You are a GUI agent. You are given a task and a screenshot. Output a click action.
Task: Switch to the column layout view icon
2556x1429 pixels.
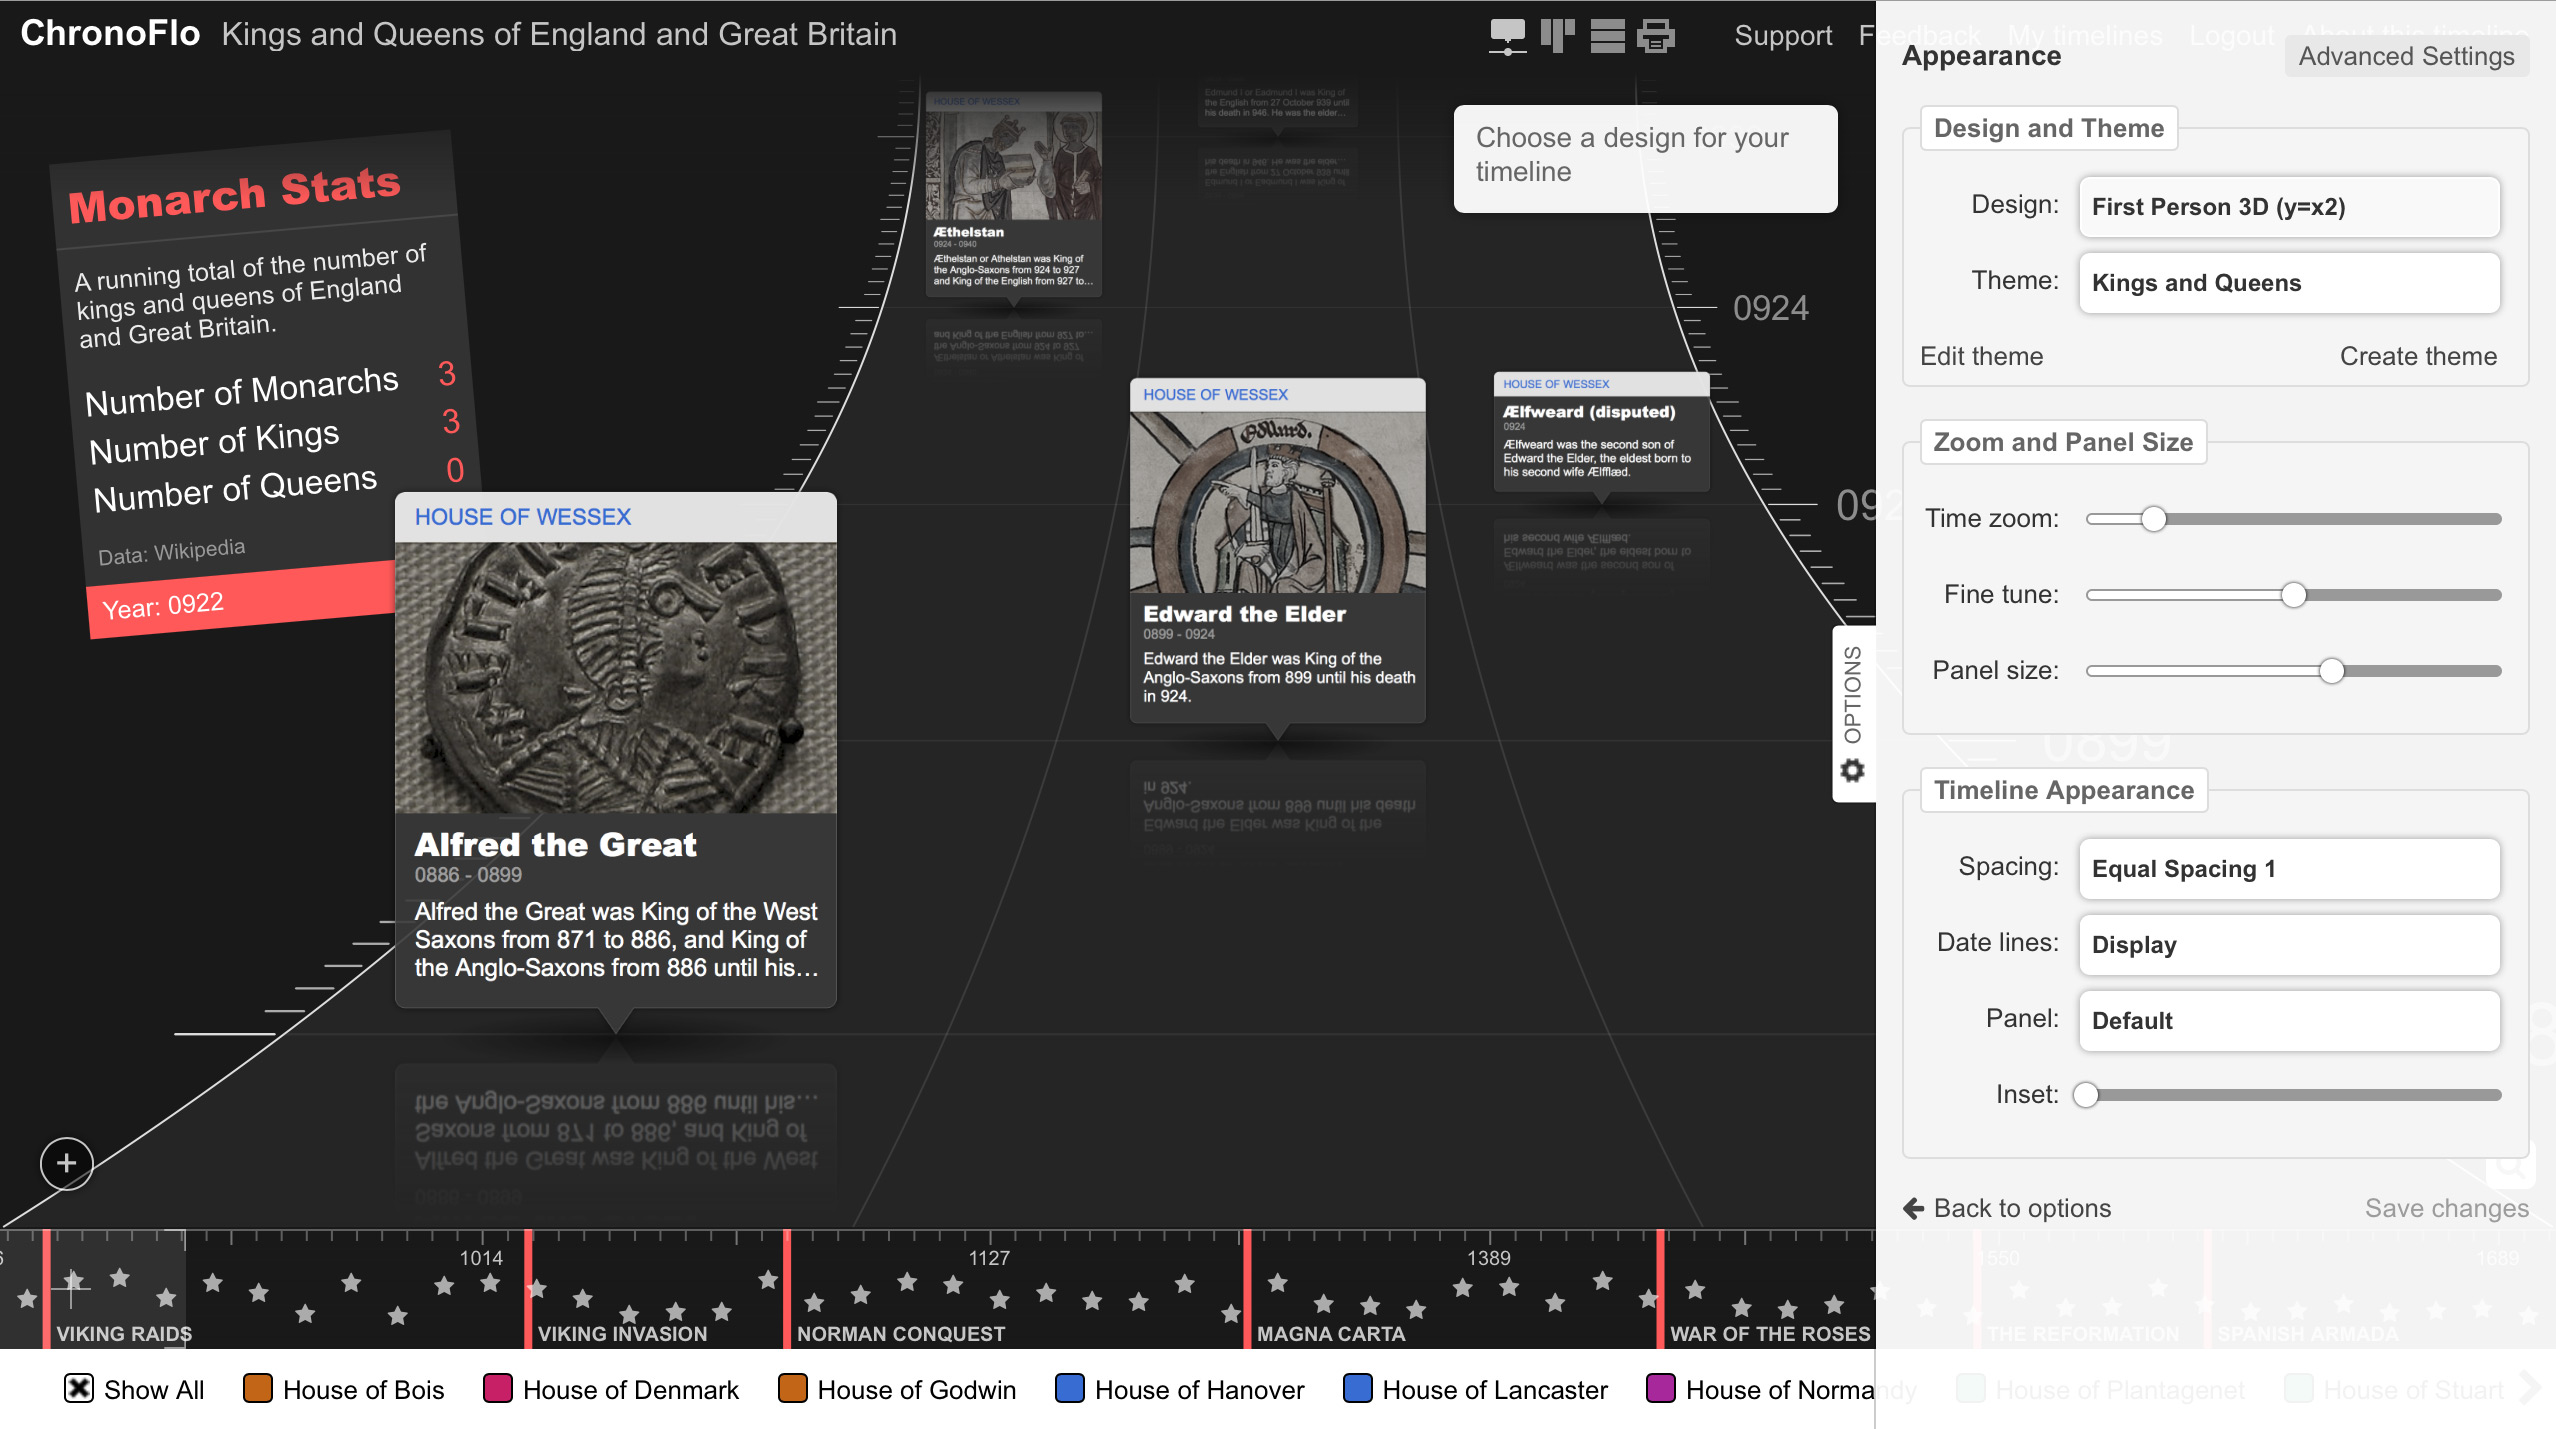click(x=1557, y=36)
